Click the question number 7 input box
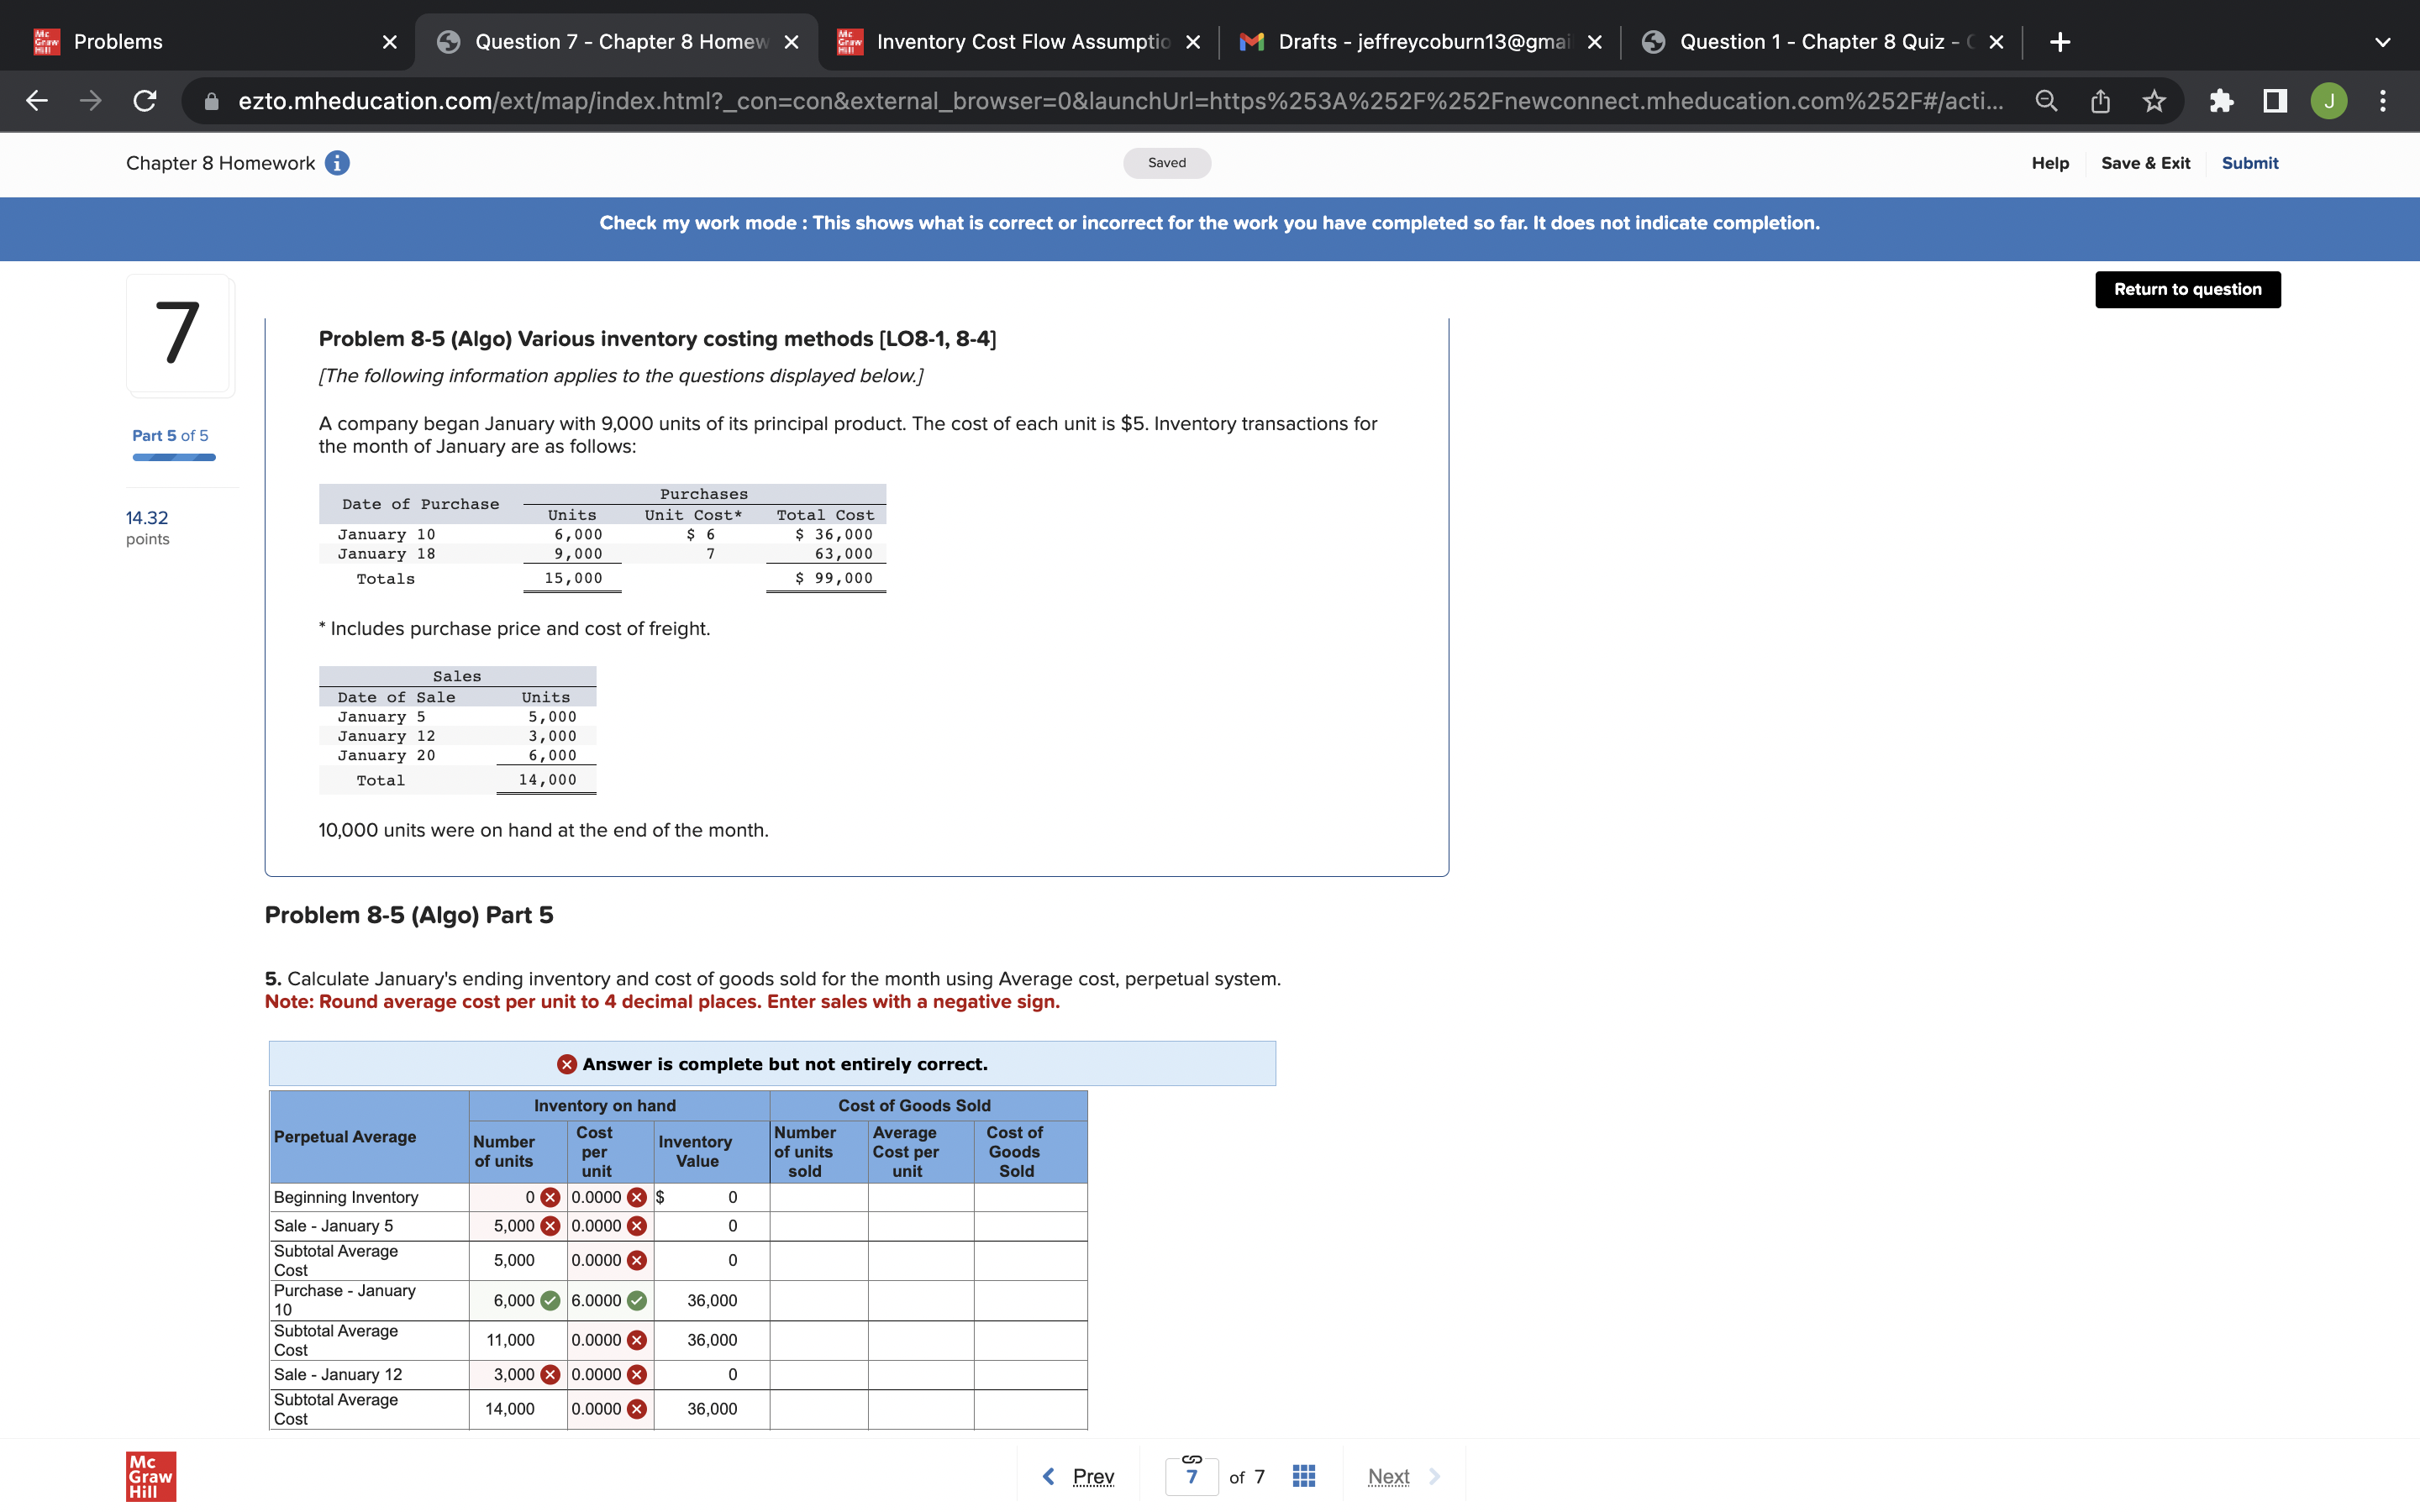This screenshot has width=2420, height=1512. pos(1191,1477)
